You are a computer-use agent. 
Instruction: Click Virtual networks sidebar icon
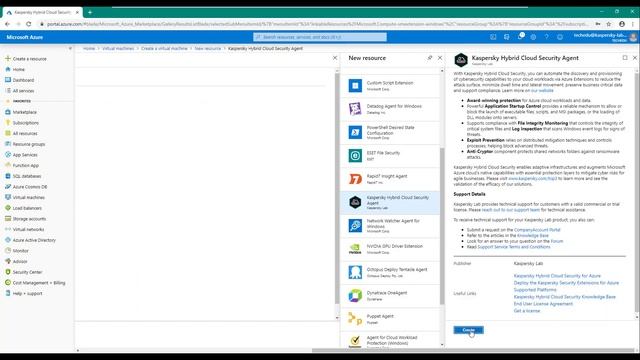click(x=8, y=229)
